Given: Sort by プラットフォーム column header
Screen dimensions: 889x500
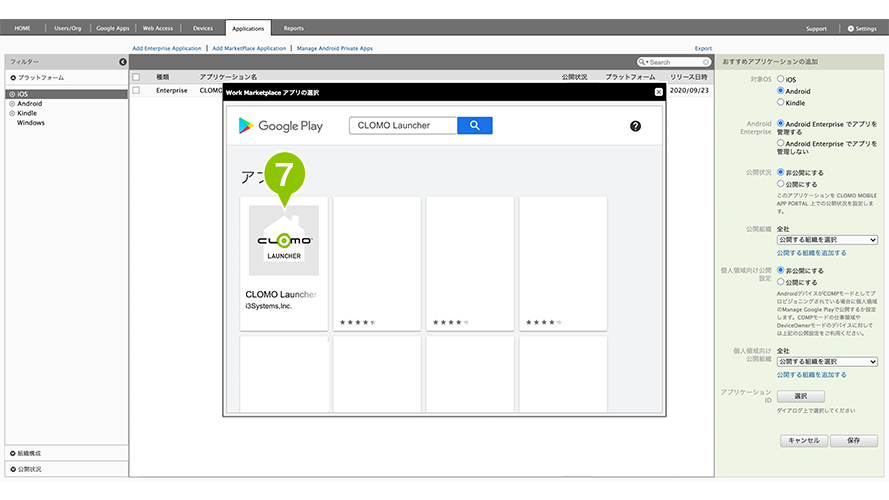Looking at the screenshot, I should 630,77.
